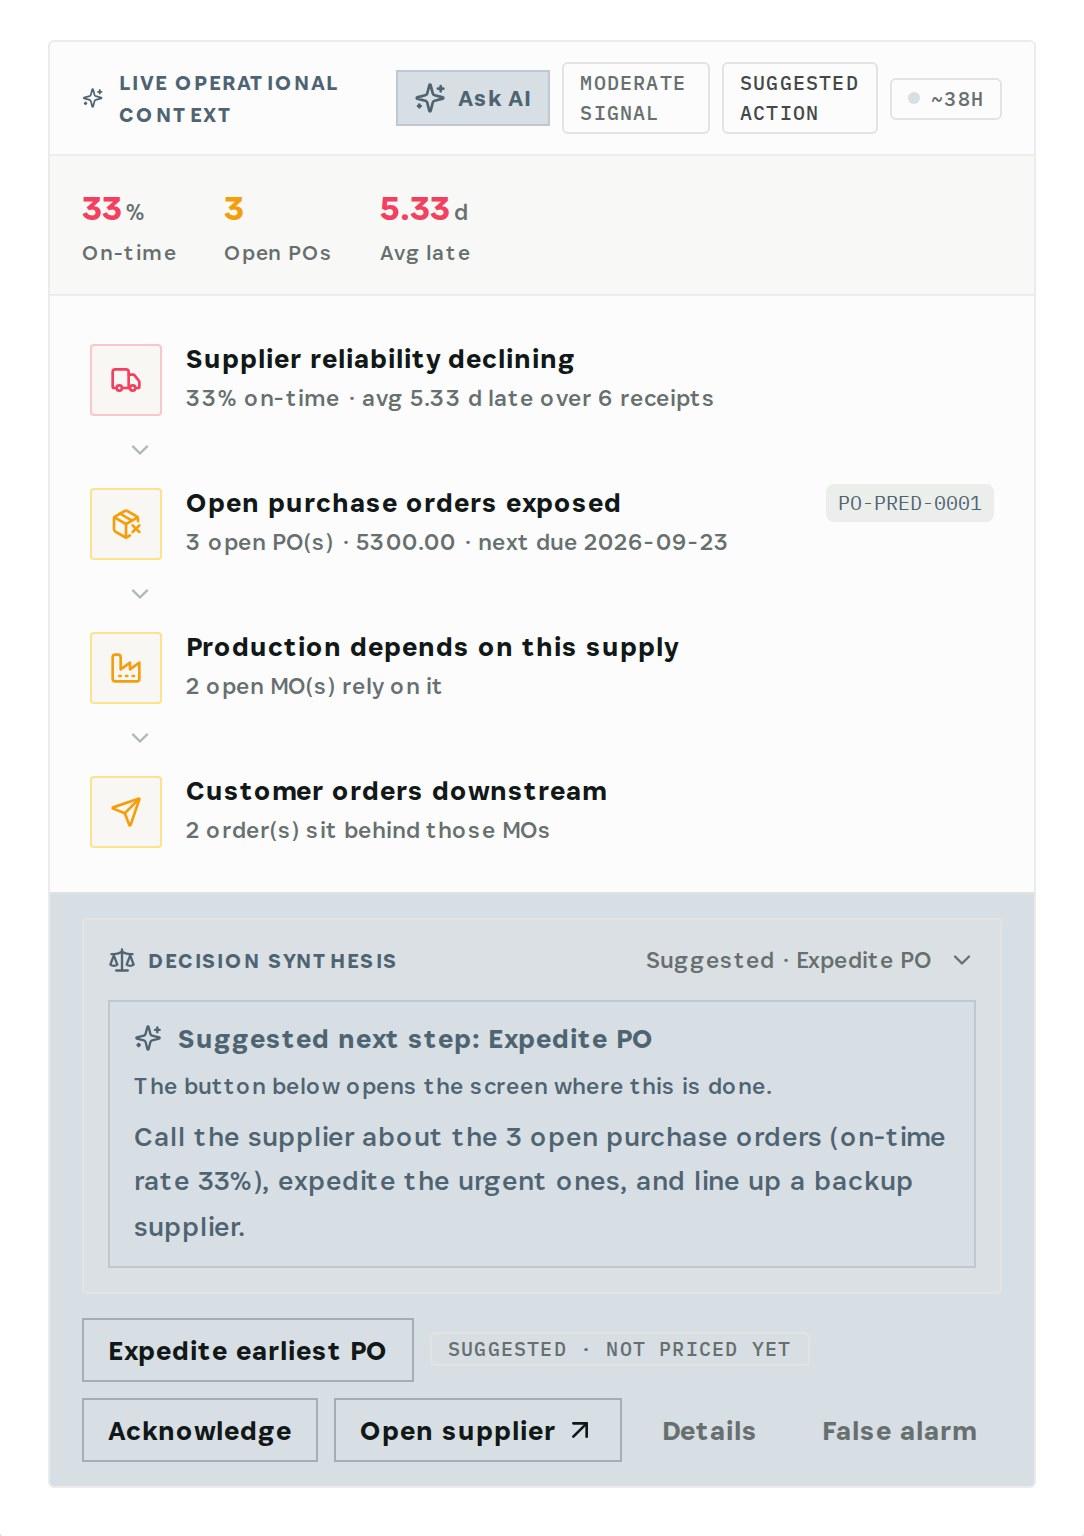
Task: Click Expedite earliest PO button
Action: (x=248, y=1350)
